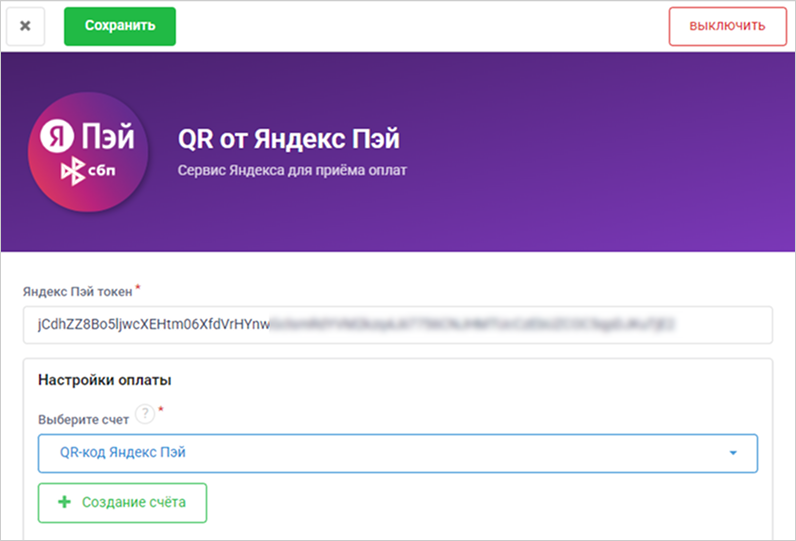Screen dimensions: 796x541
Task: Click the Настройки оплаты section heading
Action: pyautogui.click(x=104, y=380)
